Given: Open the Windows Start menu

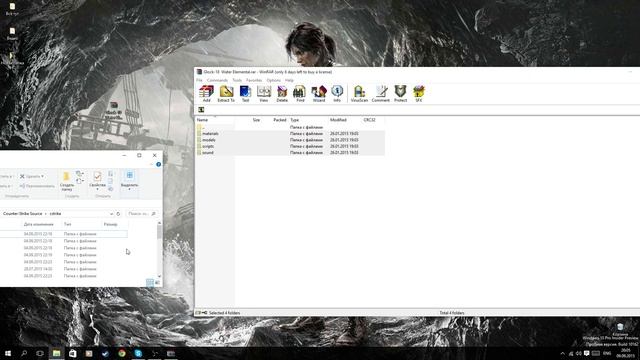Looking at the screenshot, I should tap(8, 353).
